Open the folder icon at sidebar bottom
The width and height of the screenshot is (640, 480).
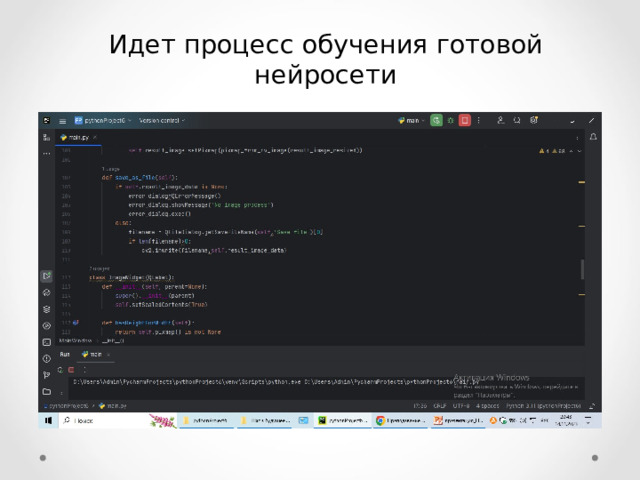[x=47, y=392]
